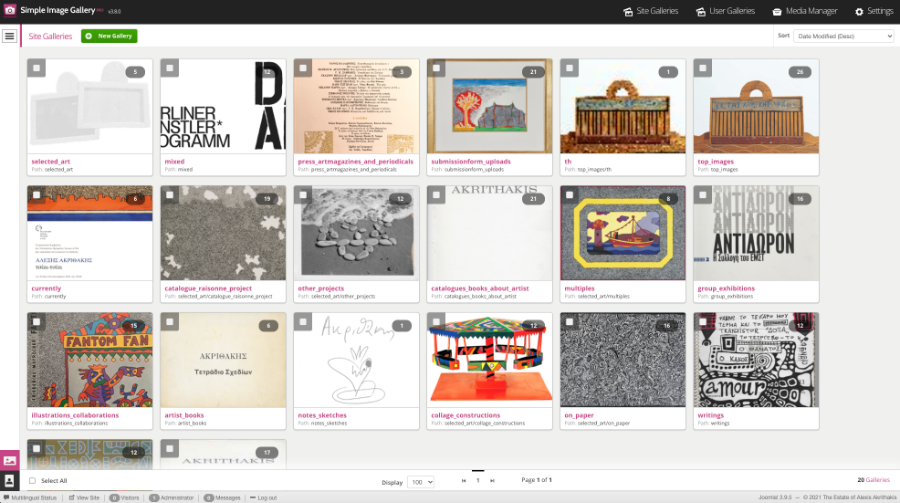Viewport: 900px width, 503px height.
Task: Open Messages from status bar
Action: [x=222, y=498]
